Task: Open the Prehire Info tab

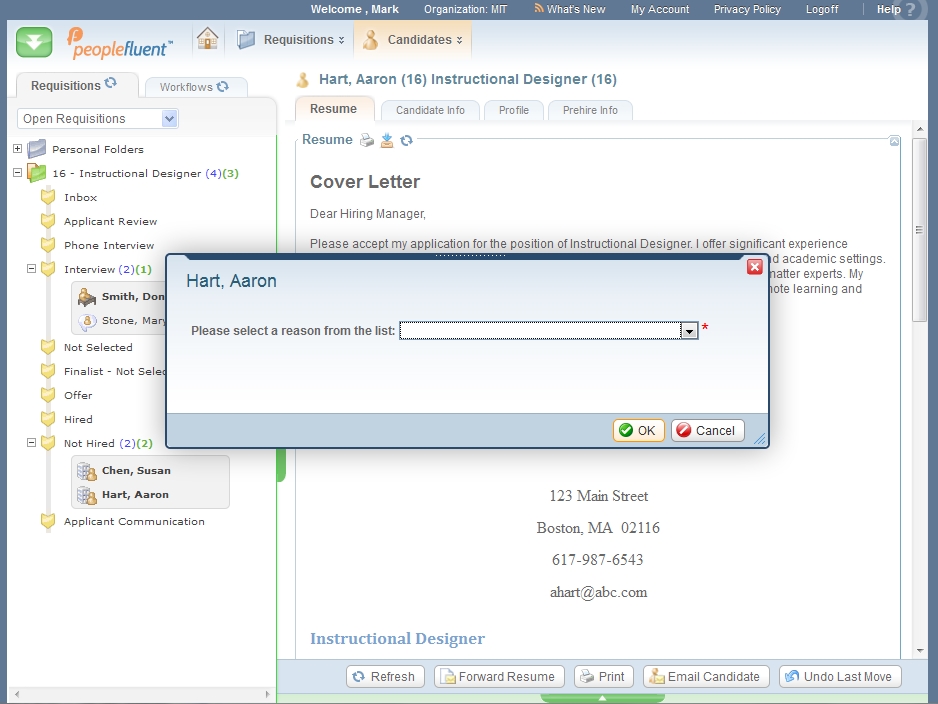Action: 590,110
